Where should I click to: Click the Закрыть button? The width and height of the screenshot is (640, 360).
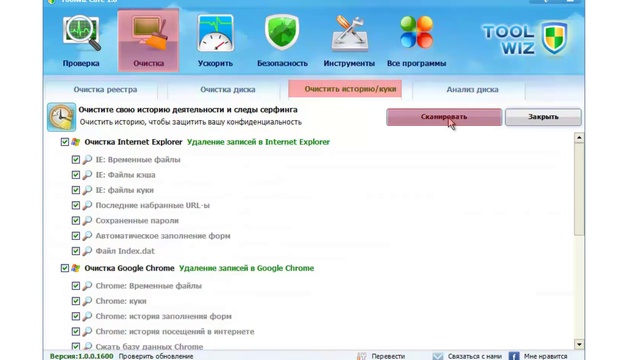pos(543,117)
